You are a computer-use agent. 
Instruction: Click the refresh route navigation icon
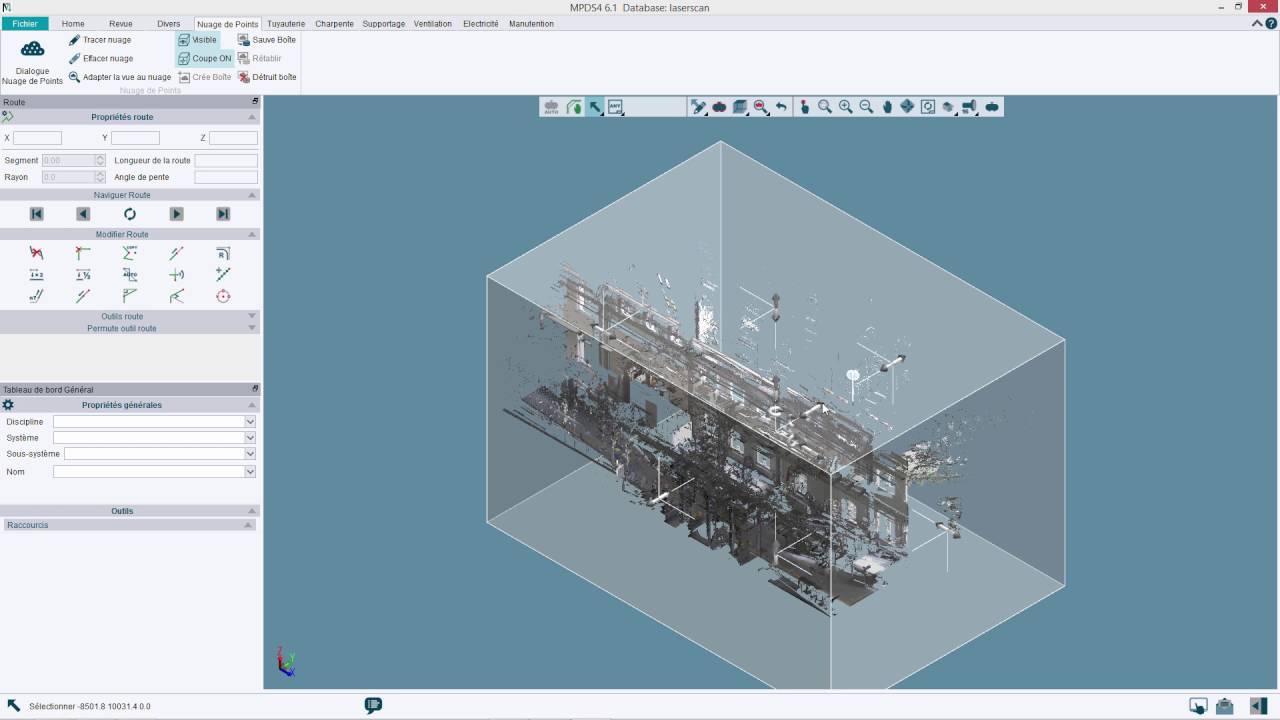(130, 214)
